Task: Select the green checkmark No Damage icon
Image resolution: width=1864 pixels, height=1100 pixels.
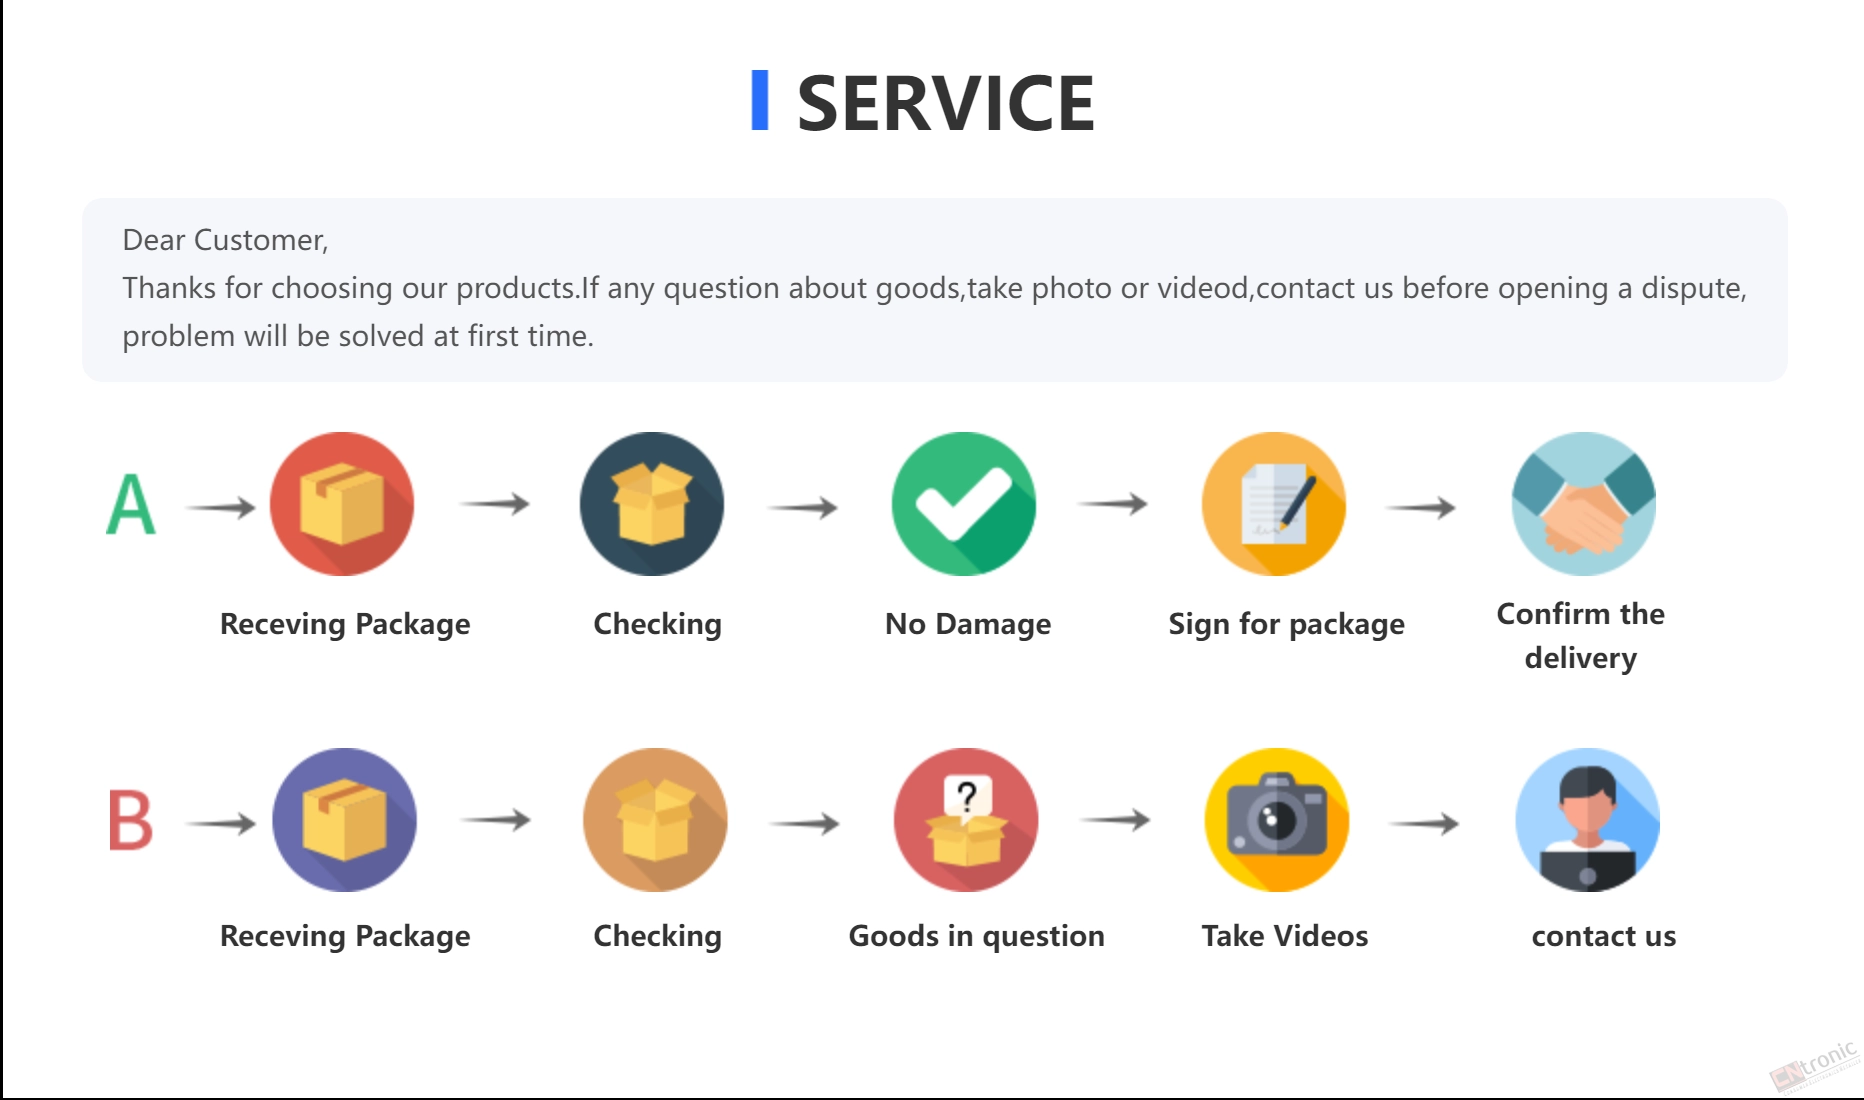Action: coord(964,504)
